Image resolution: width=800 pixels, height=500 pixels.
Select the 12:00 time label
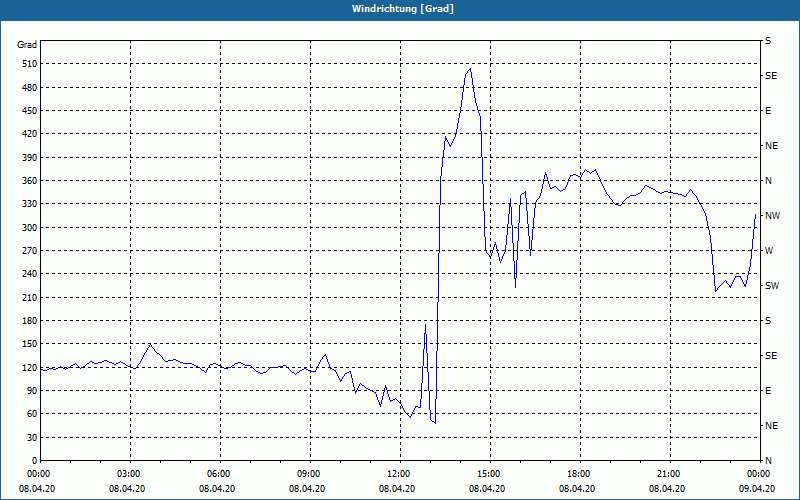398,474
